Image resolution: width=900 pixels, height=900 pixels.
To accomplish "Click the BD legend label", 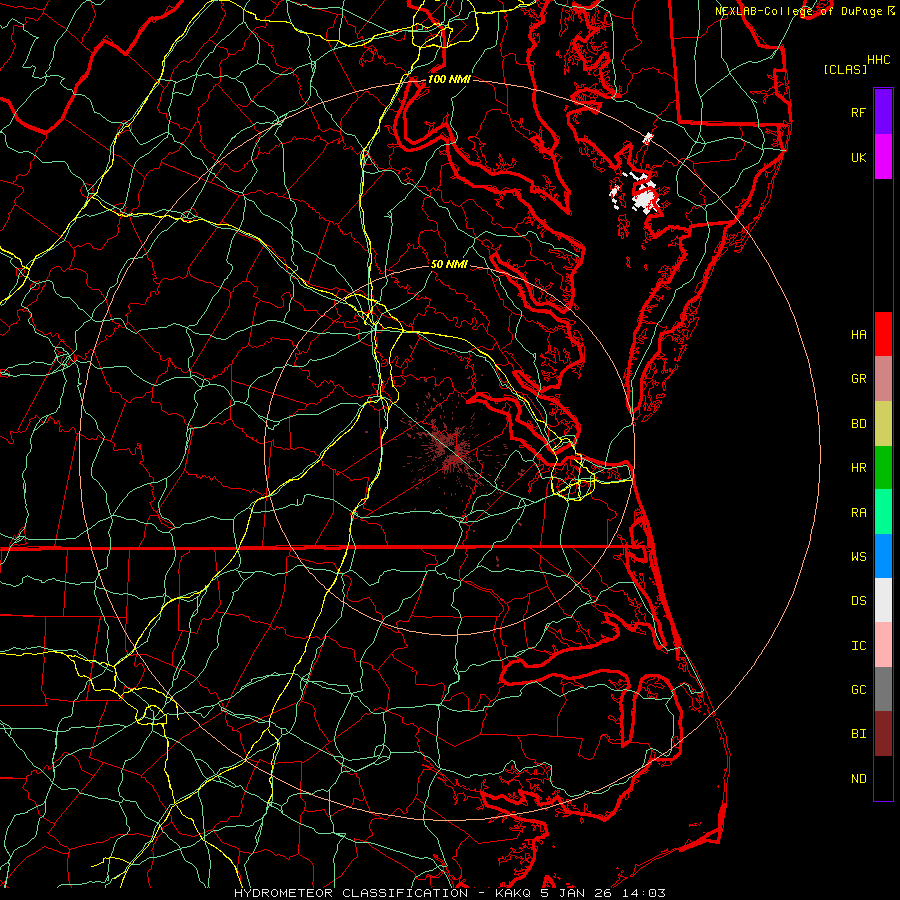I will point(858,424).
